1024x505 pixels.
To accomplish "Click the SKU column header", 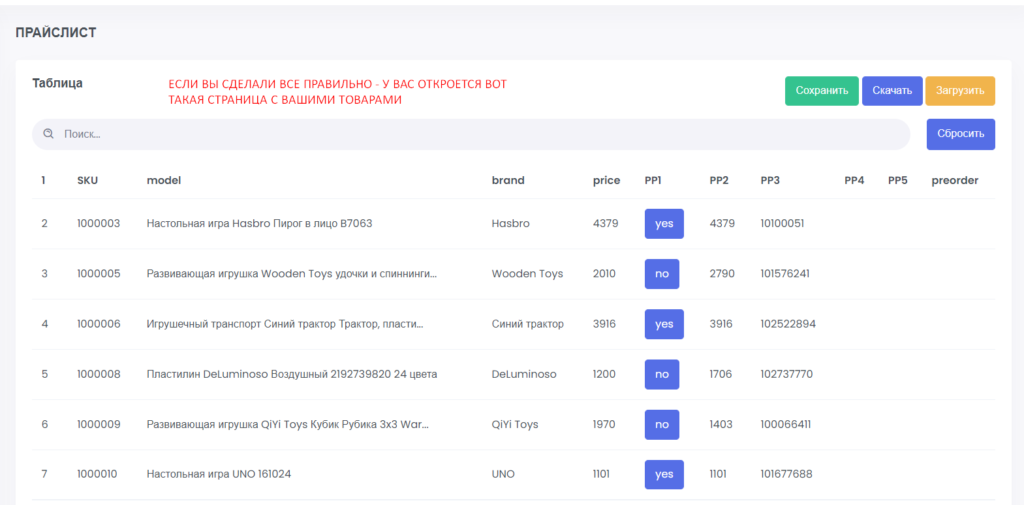I will [88, 181].
